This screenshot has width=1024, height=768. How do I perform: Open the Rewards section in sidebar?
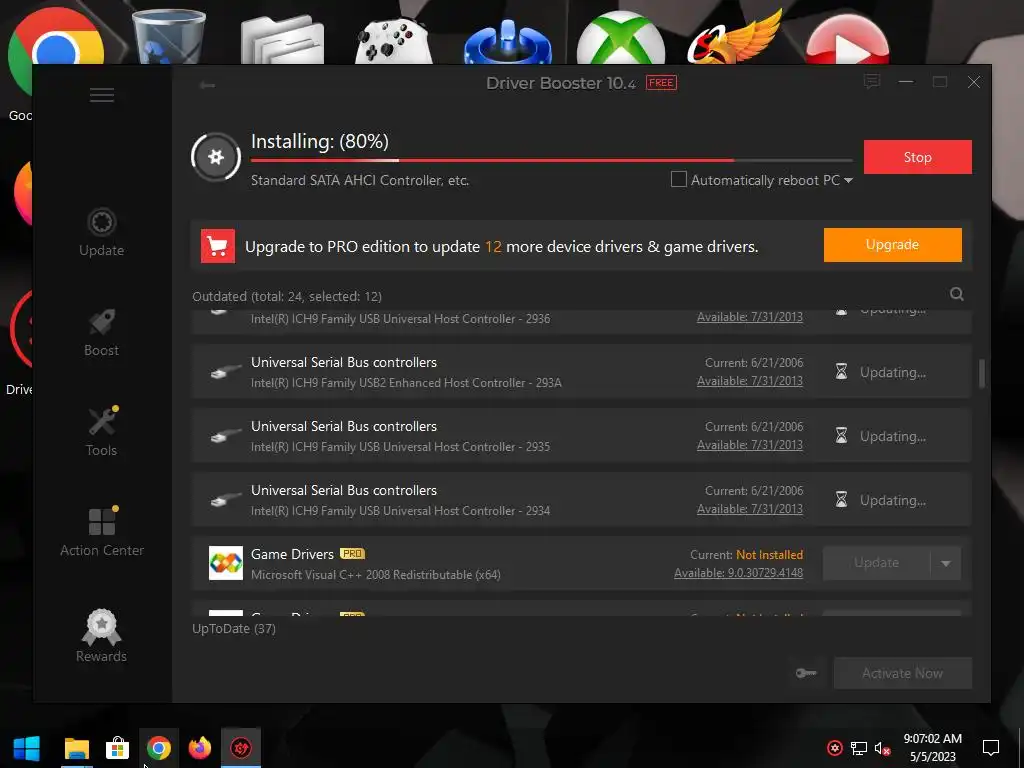coord(101,635)
